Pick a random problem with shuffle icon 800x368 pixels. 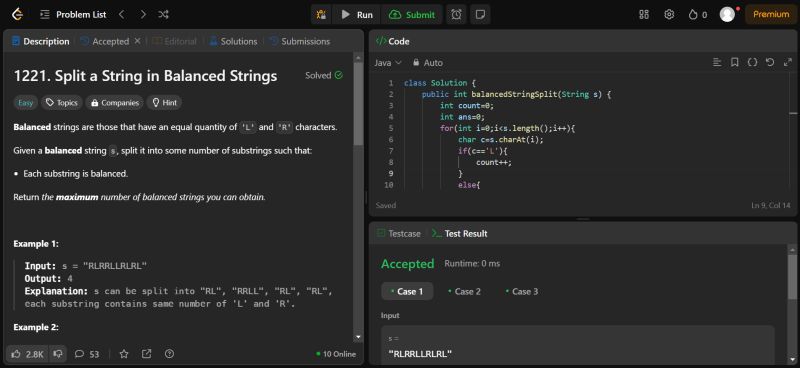(x=163, y=15)
